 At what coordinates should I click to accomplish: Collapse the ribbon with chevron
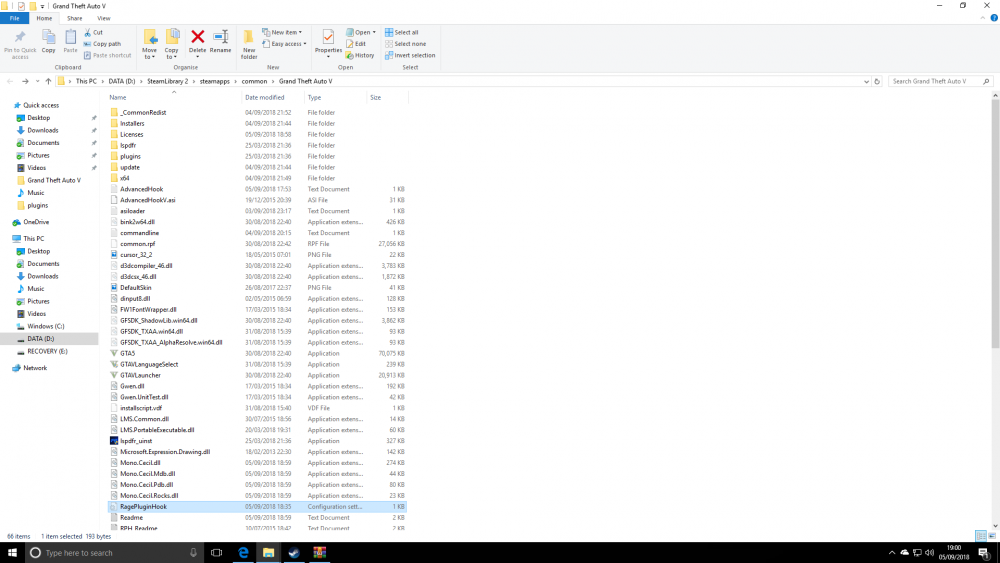pos(983,18)
